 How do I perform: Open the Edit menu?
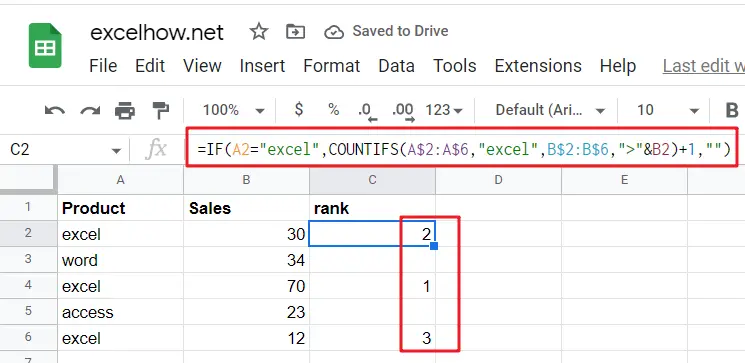click(150, 66)
